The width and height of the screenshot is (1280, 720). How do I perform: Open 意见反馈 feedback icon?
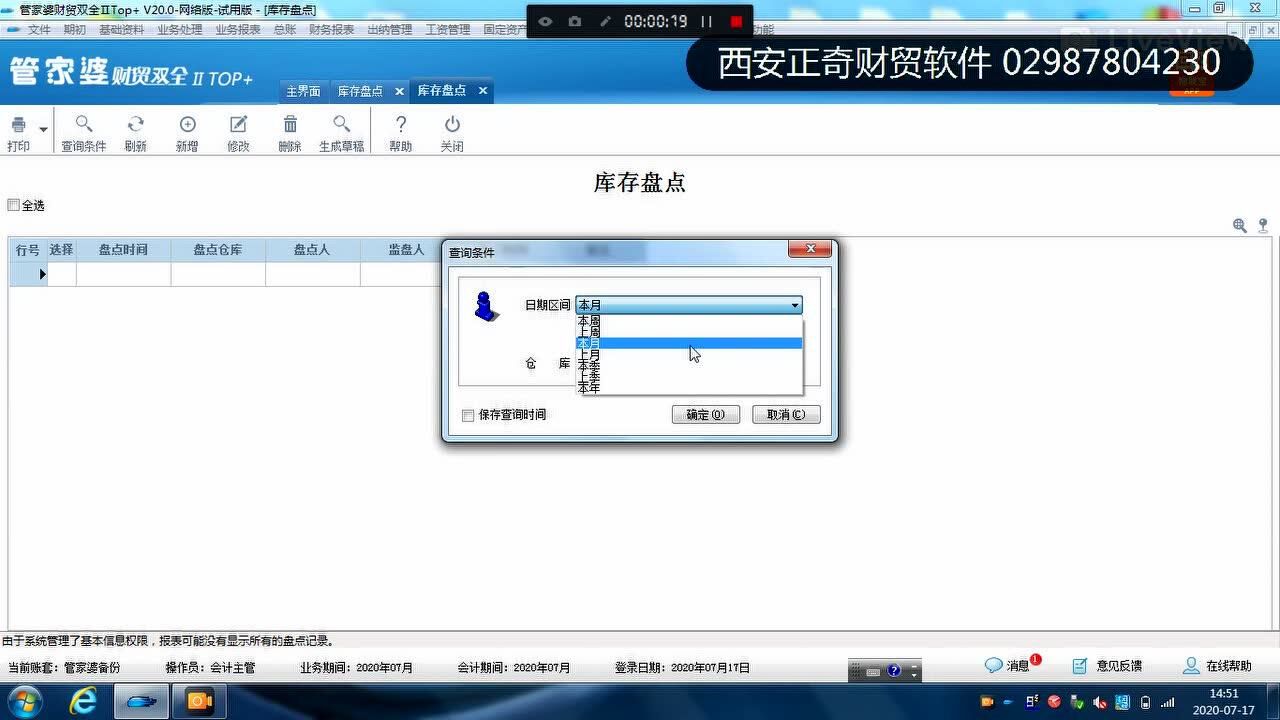click(x=1080, y=666)
